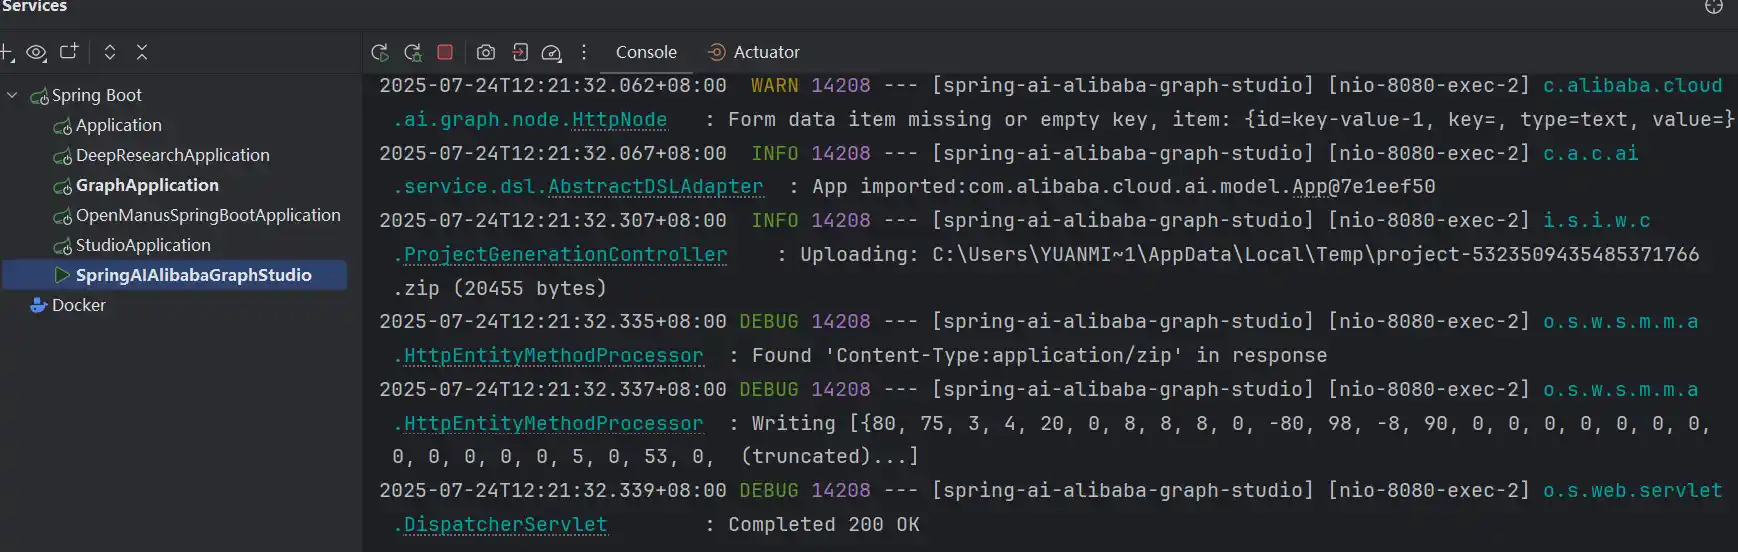Open the more actions vertical dots menu
The width and height of the screenshot is (1738, 552).
pyautogui.click(x=584, y=52)
